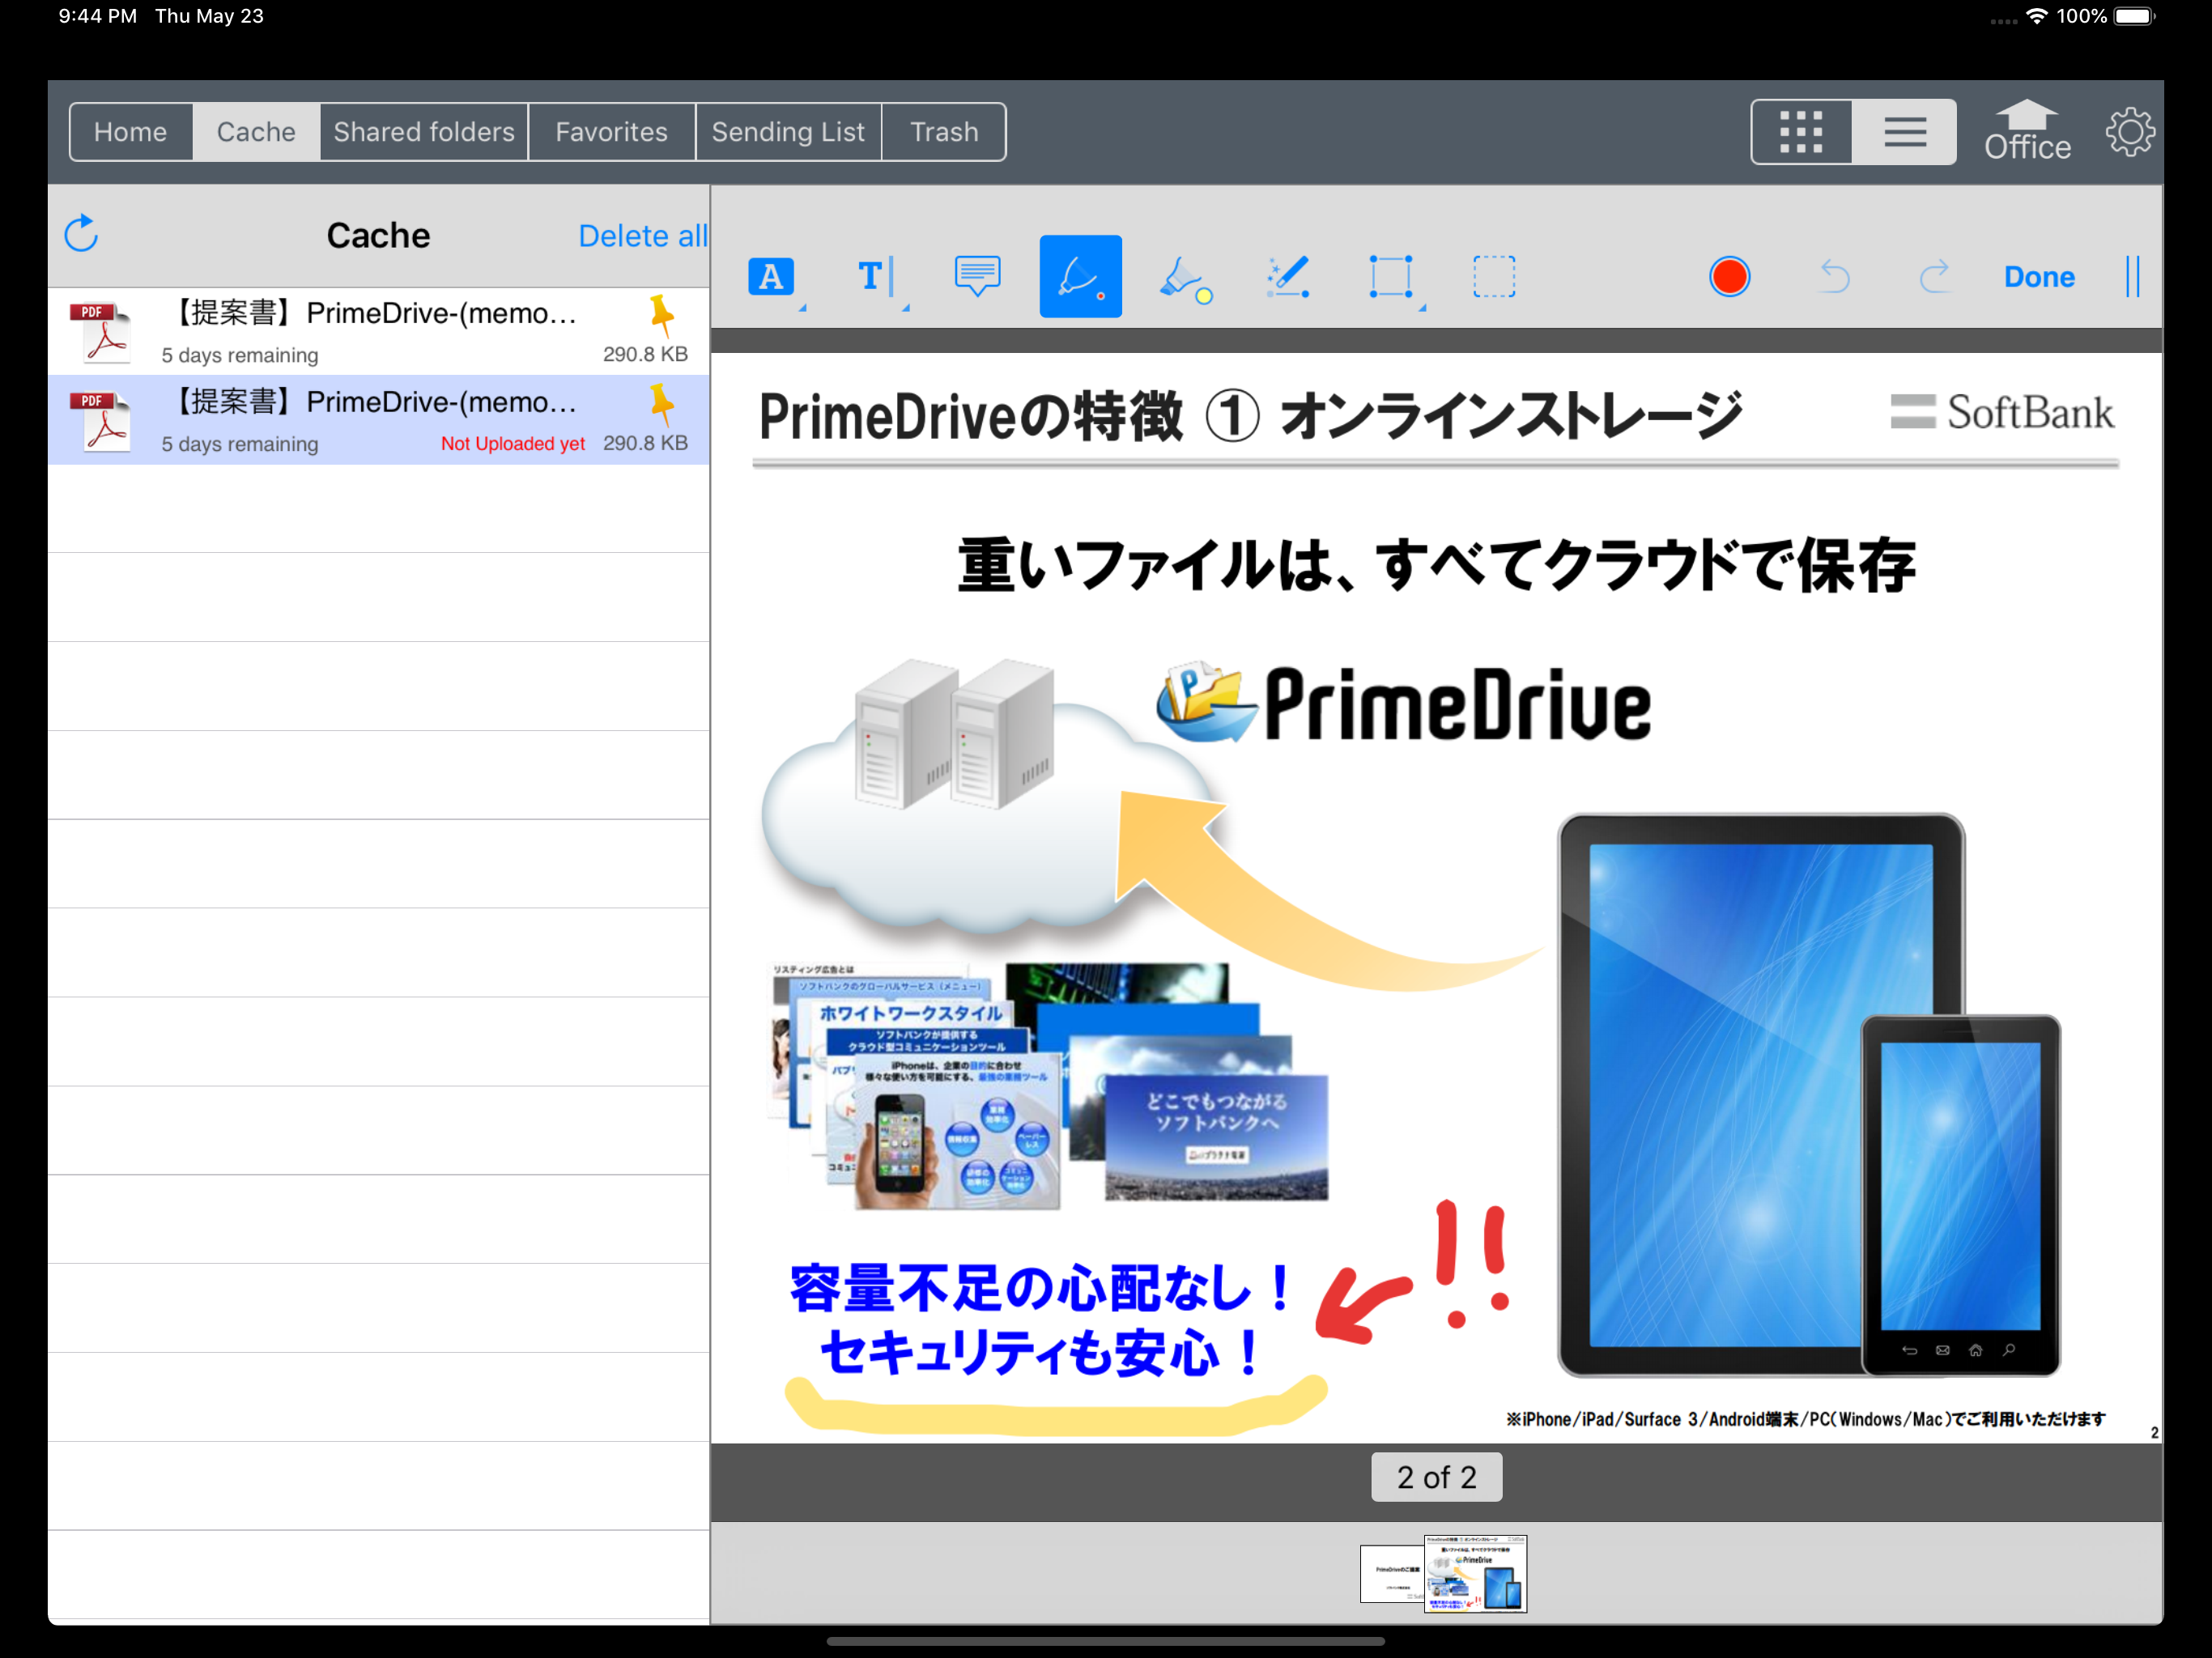Screen dimensions: 2212x1658
Task: Open the Sending List tab
Action: pos(788,132)
